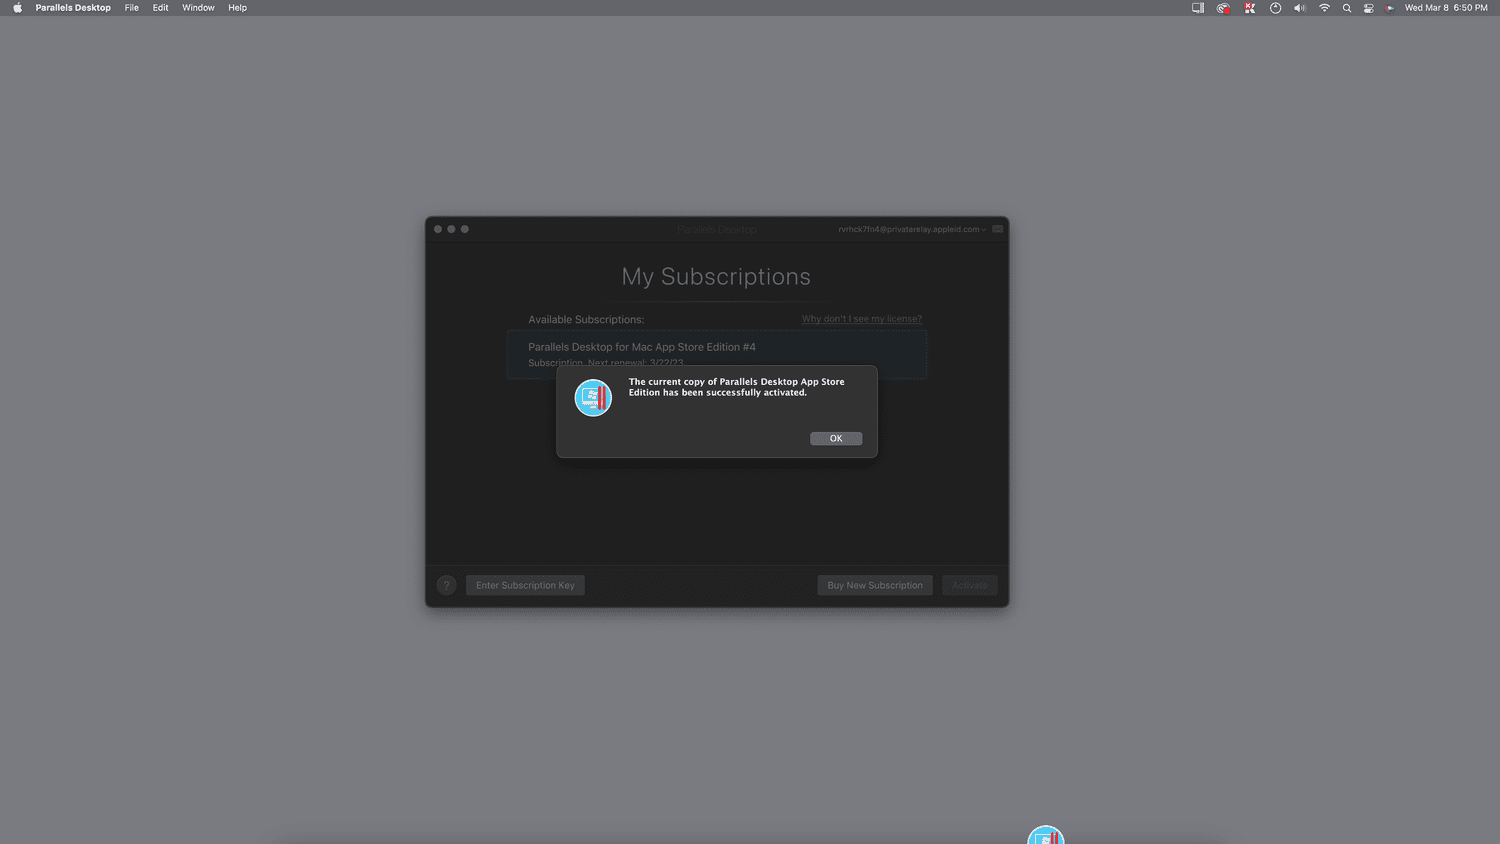This screenshot has height=844, width=1500.
Task: Open 'Why don't I see my license?' link
Action: coord(862,319)
